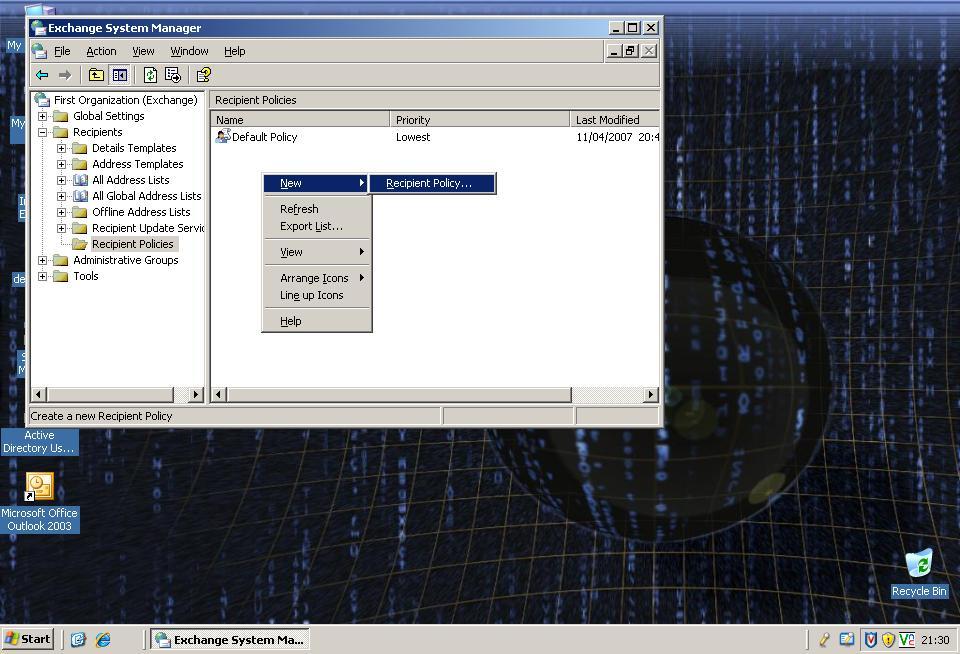Click the Recipient Policies list scroll-right arrow
Image resolution: width=960 pixels, height=654 pixels.
[x=651, y=394]
